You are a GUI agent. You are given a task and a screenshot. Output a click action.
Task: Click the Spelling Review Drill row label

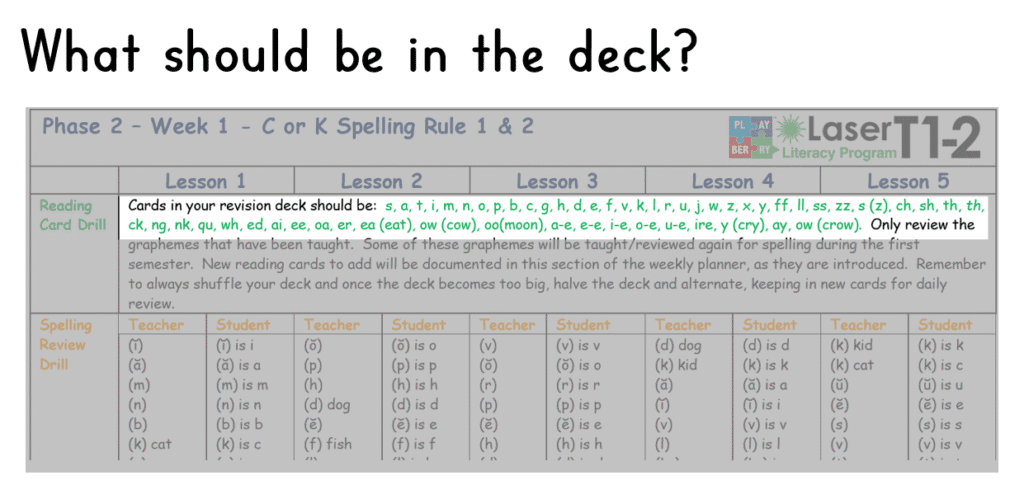point(63,344)
